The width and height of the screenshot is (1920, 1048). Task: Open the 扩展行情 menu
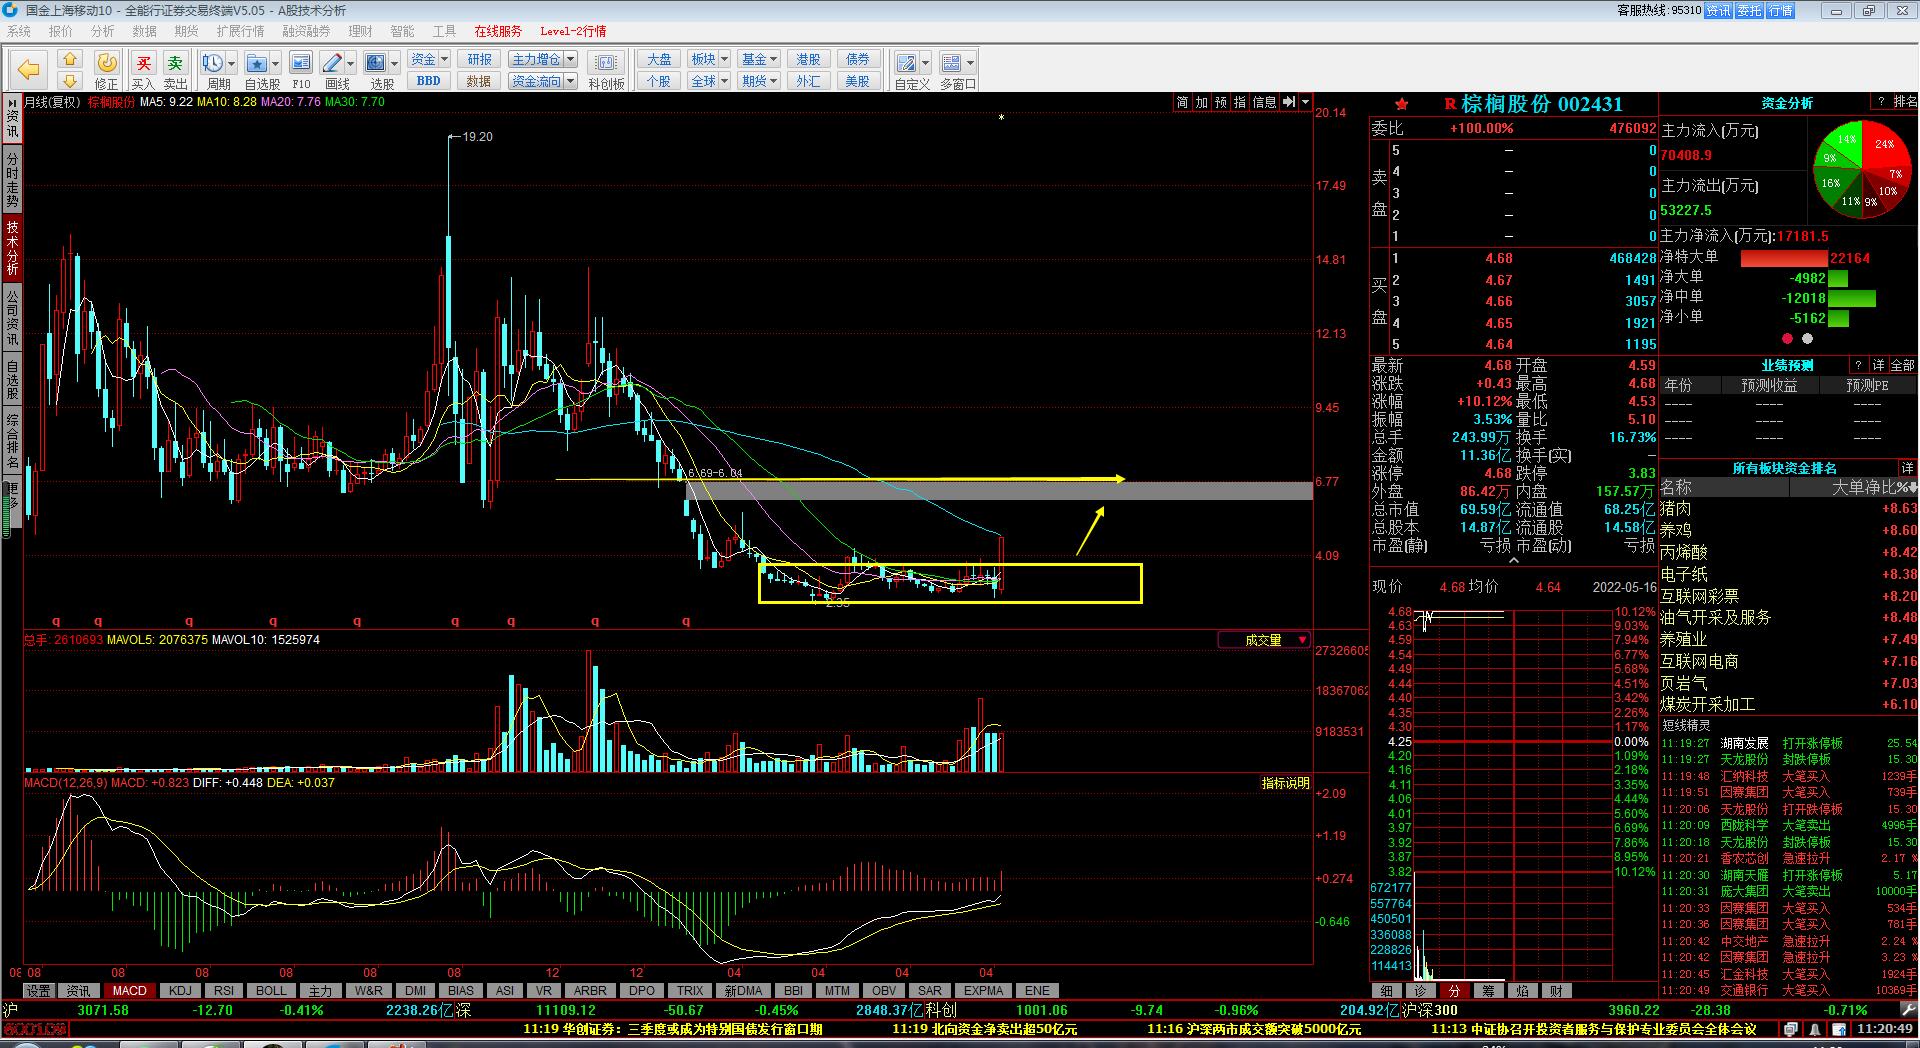pyautogui.click(x=240, y=31)
